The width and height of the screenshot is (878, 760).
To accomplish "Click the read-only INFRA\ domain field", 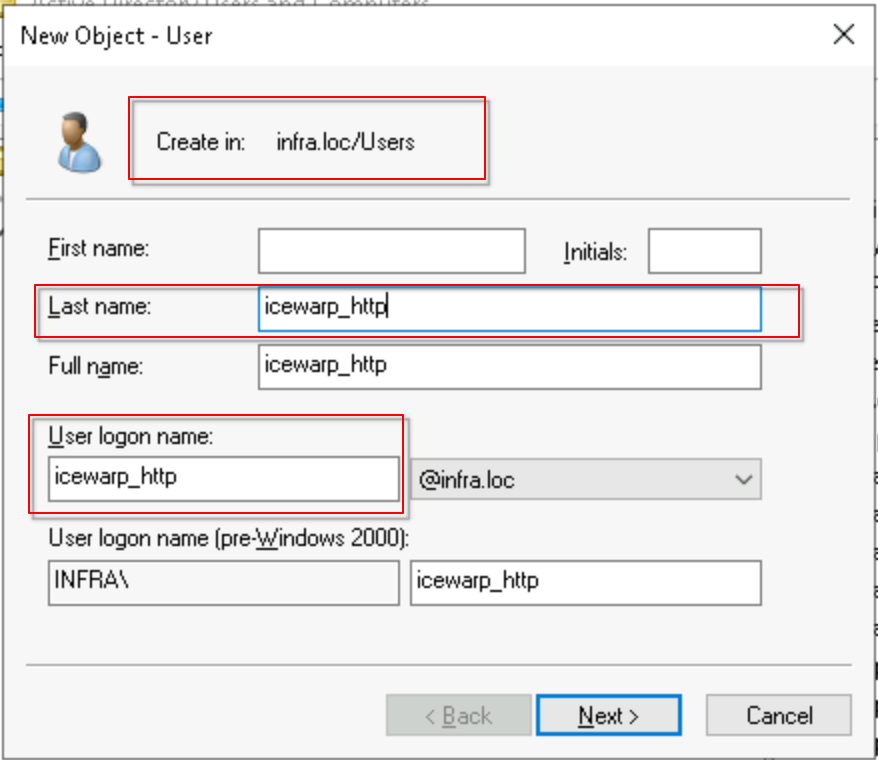I will coord(223,582).
